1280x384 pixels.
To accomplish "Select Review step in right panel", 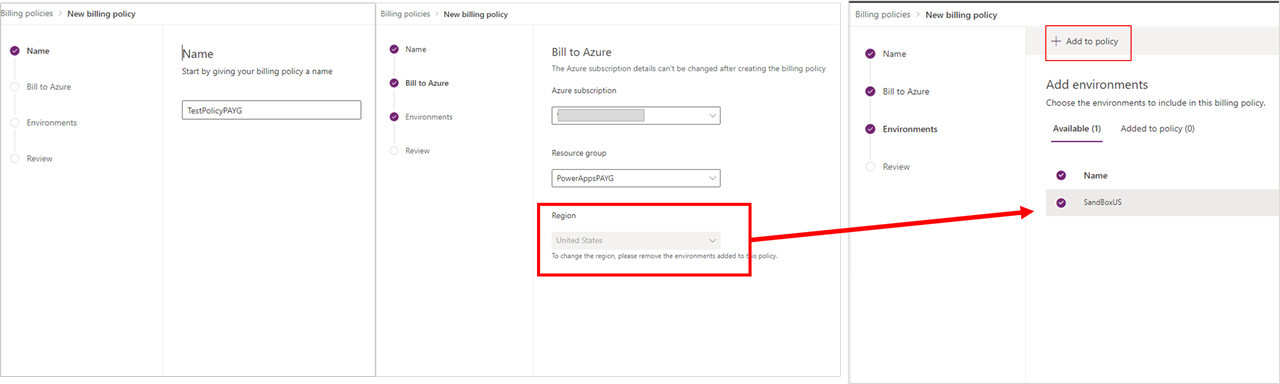I will (x=895, y=167).
